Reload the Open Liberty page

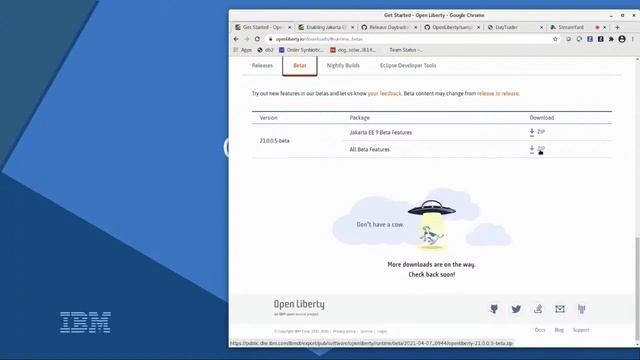[257, 39]
